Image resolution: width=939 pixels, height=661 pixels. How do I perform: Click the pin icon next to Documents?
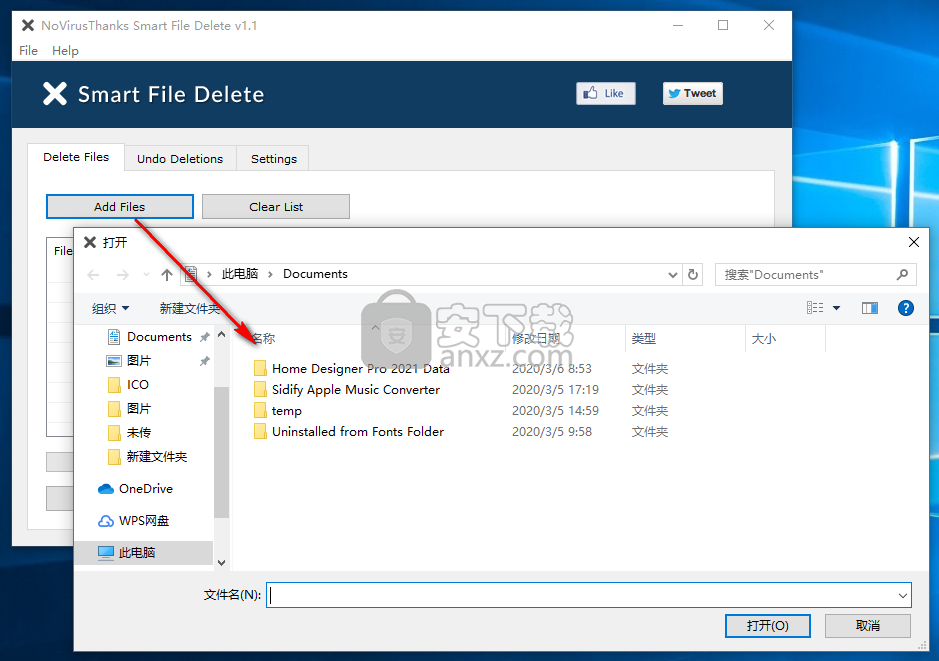[205, 337]
